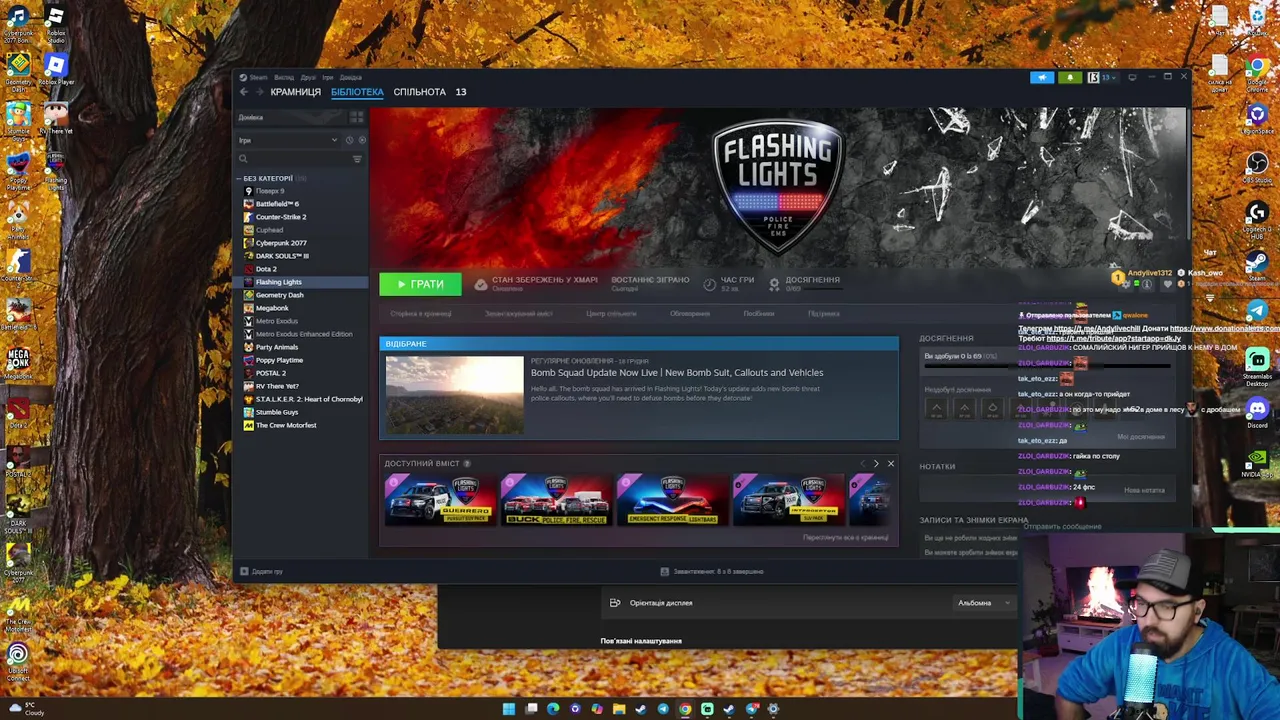Click the green ГРАТИ play button
Image resolution: width=1280 pixels, height=720 pixels.
click(x=420, y=284)
